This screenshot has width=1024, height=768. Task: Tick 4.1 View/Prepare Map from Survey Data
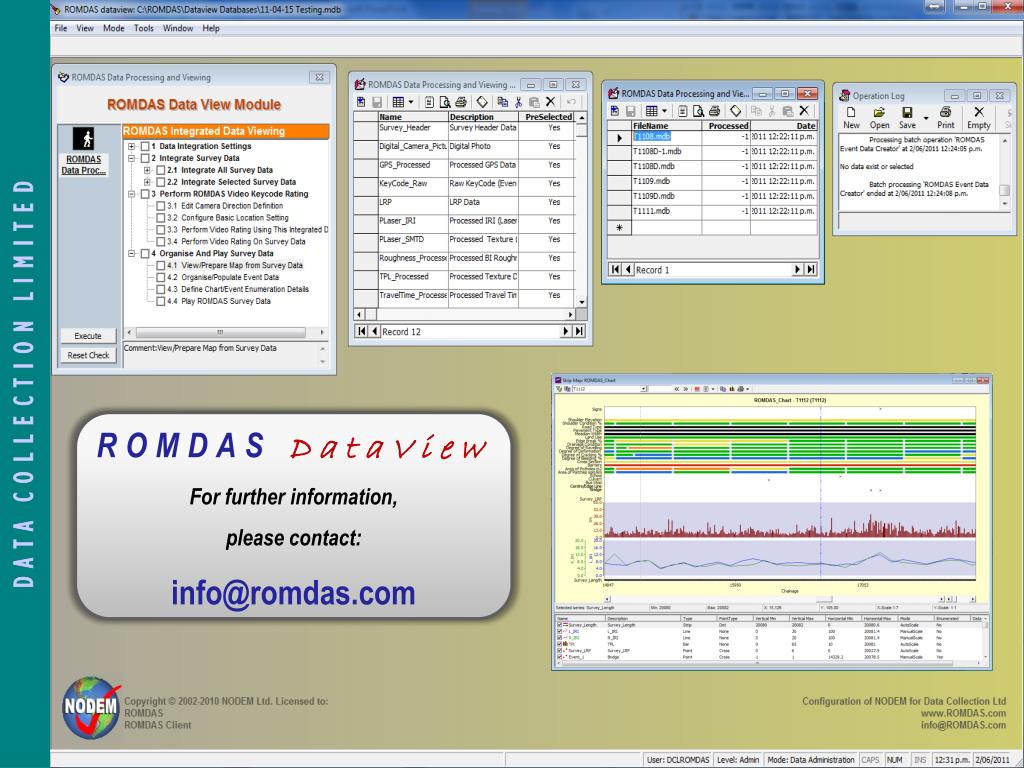(161, 265)
